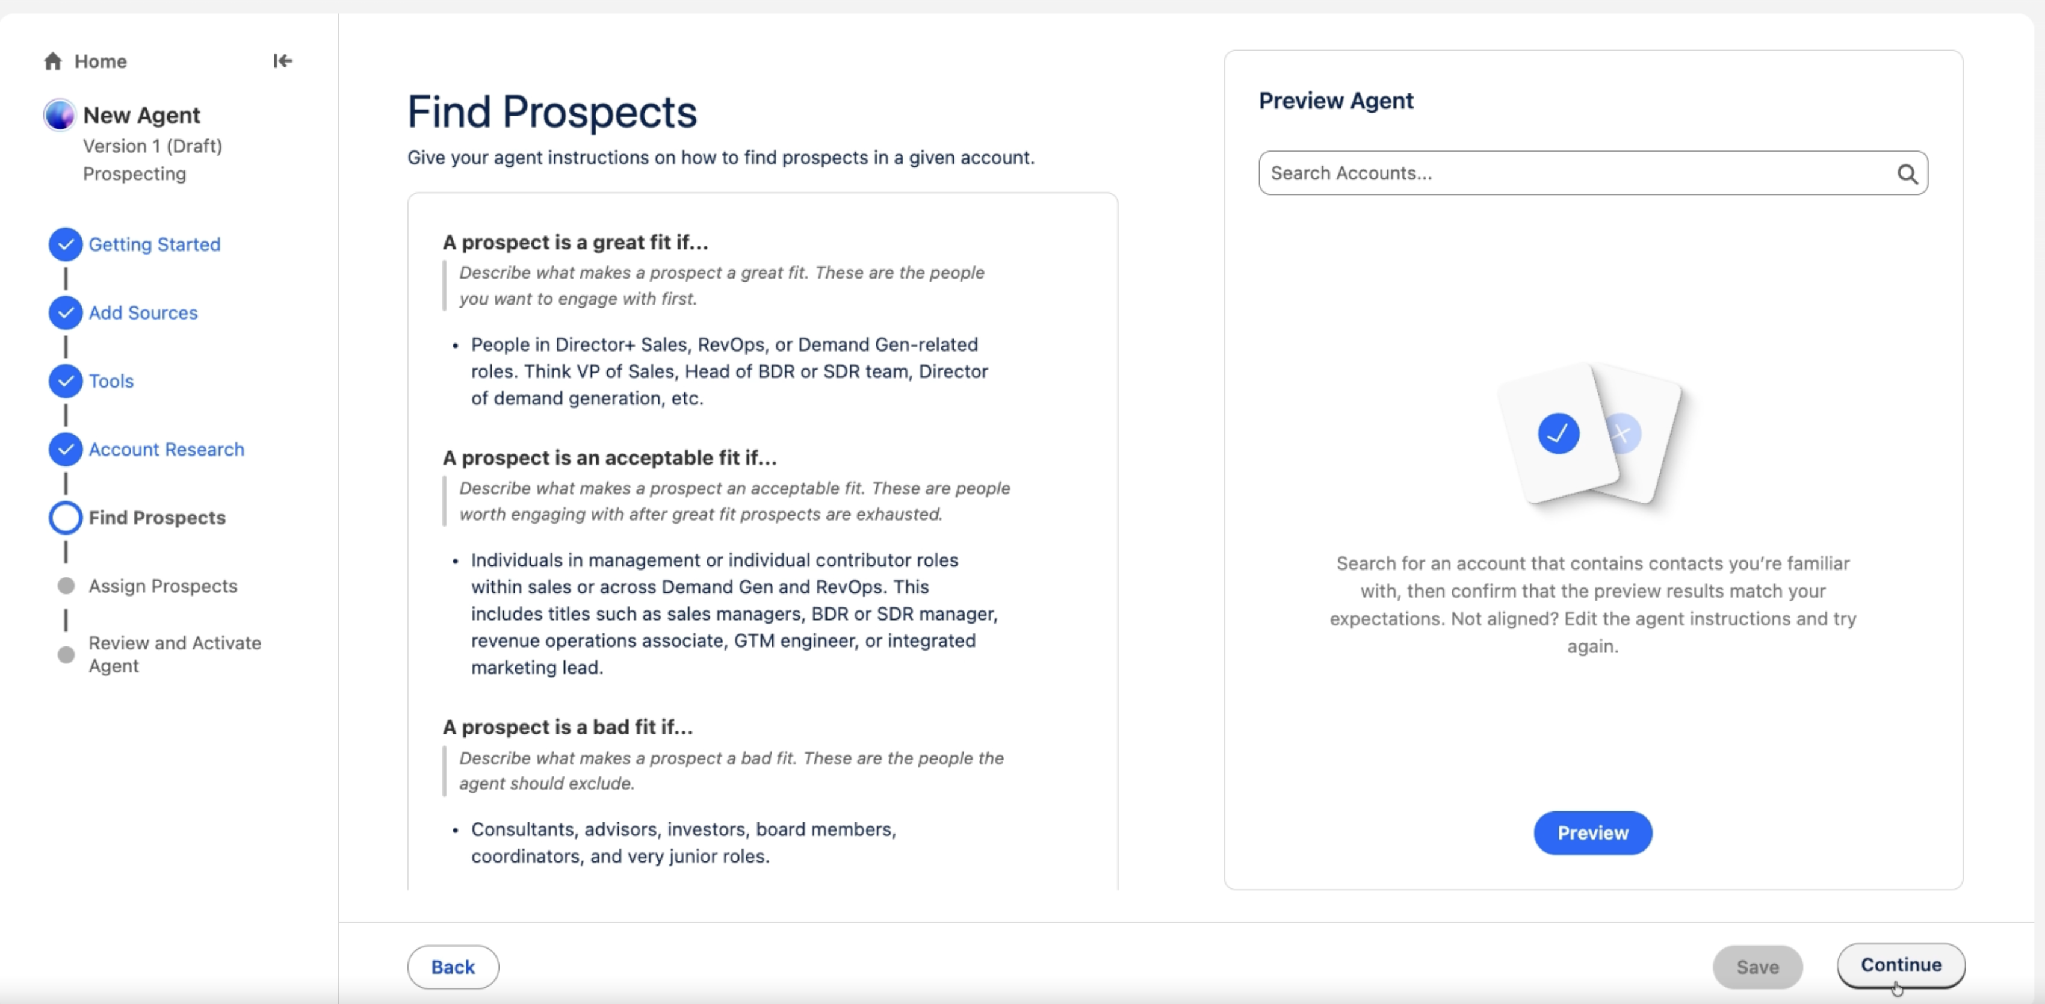Click the Back button
This screenshot has width=2045, height=1004.
pyautogui.click(x=453, y=967)
